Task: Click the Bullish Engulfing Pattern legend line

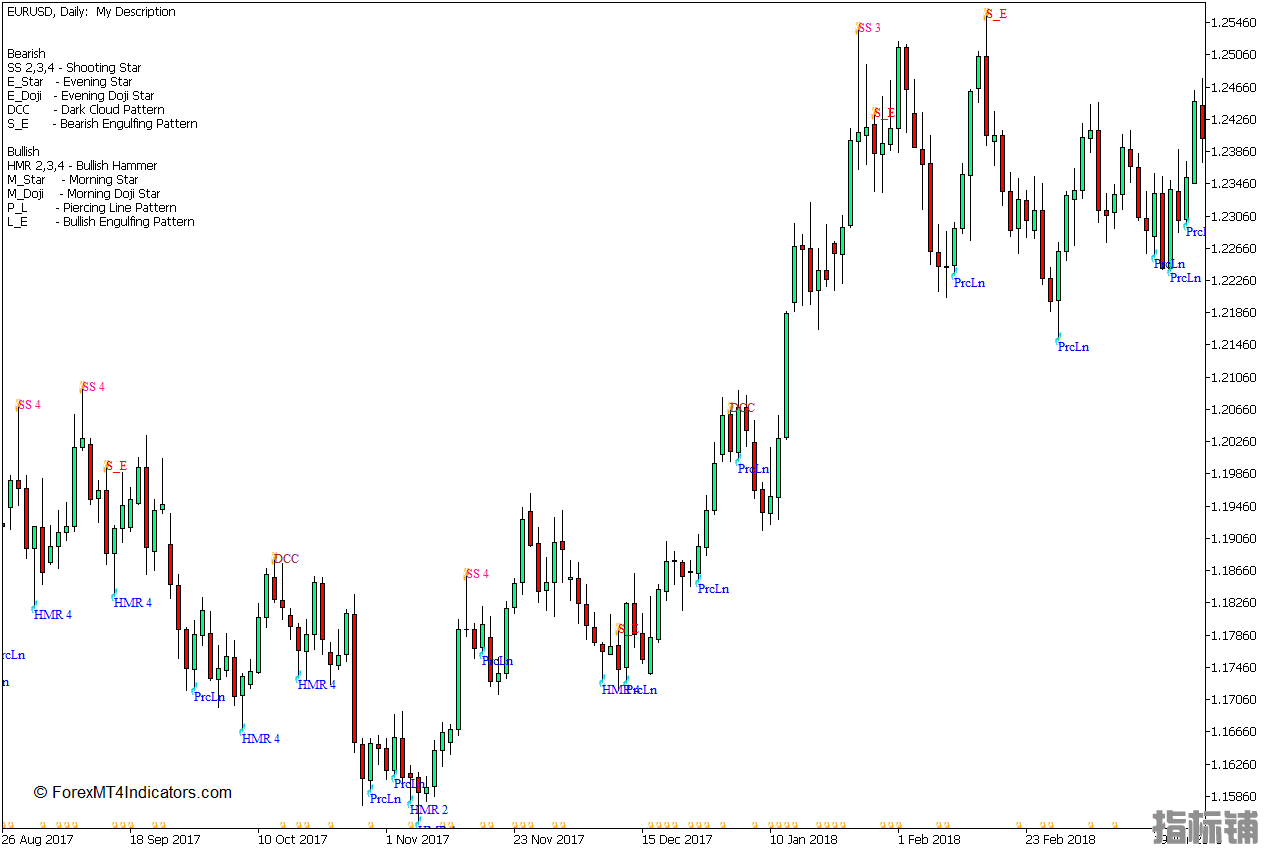Action: pos(101,222)
